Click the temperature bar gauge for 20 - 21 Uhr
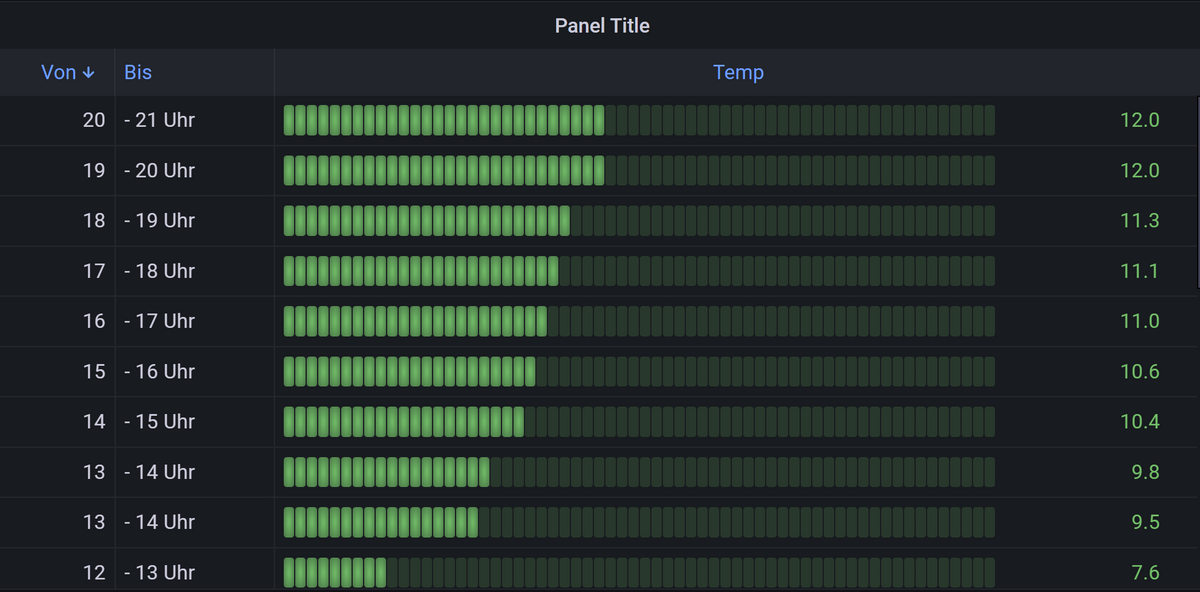 639,120
